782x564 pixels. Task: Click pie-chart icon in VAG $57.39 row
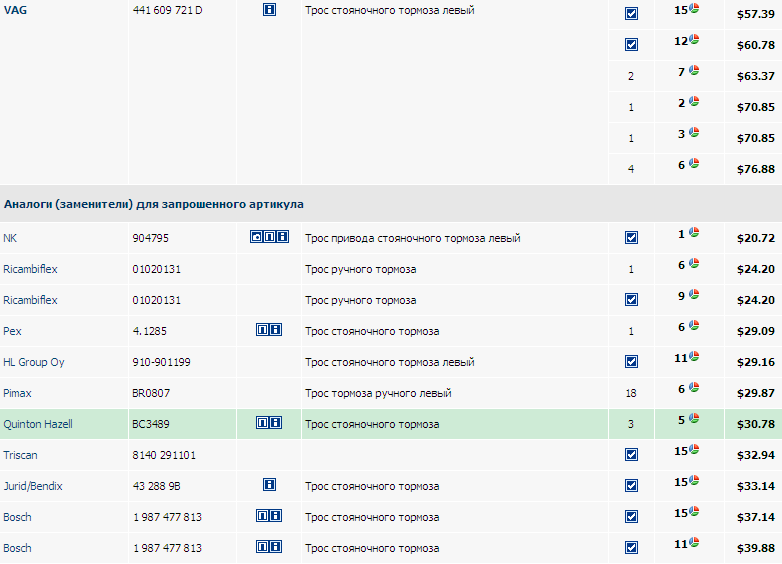[694, 8]
